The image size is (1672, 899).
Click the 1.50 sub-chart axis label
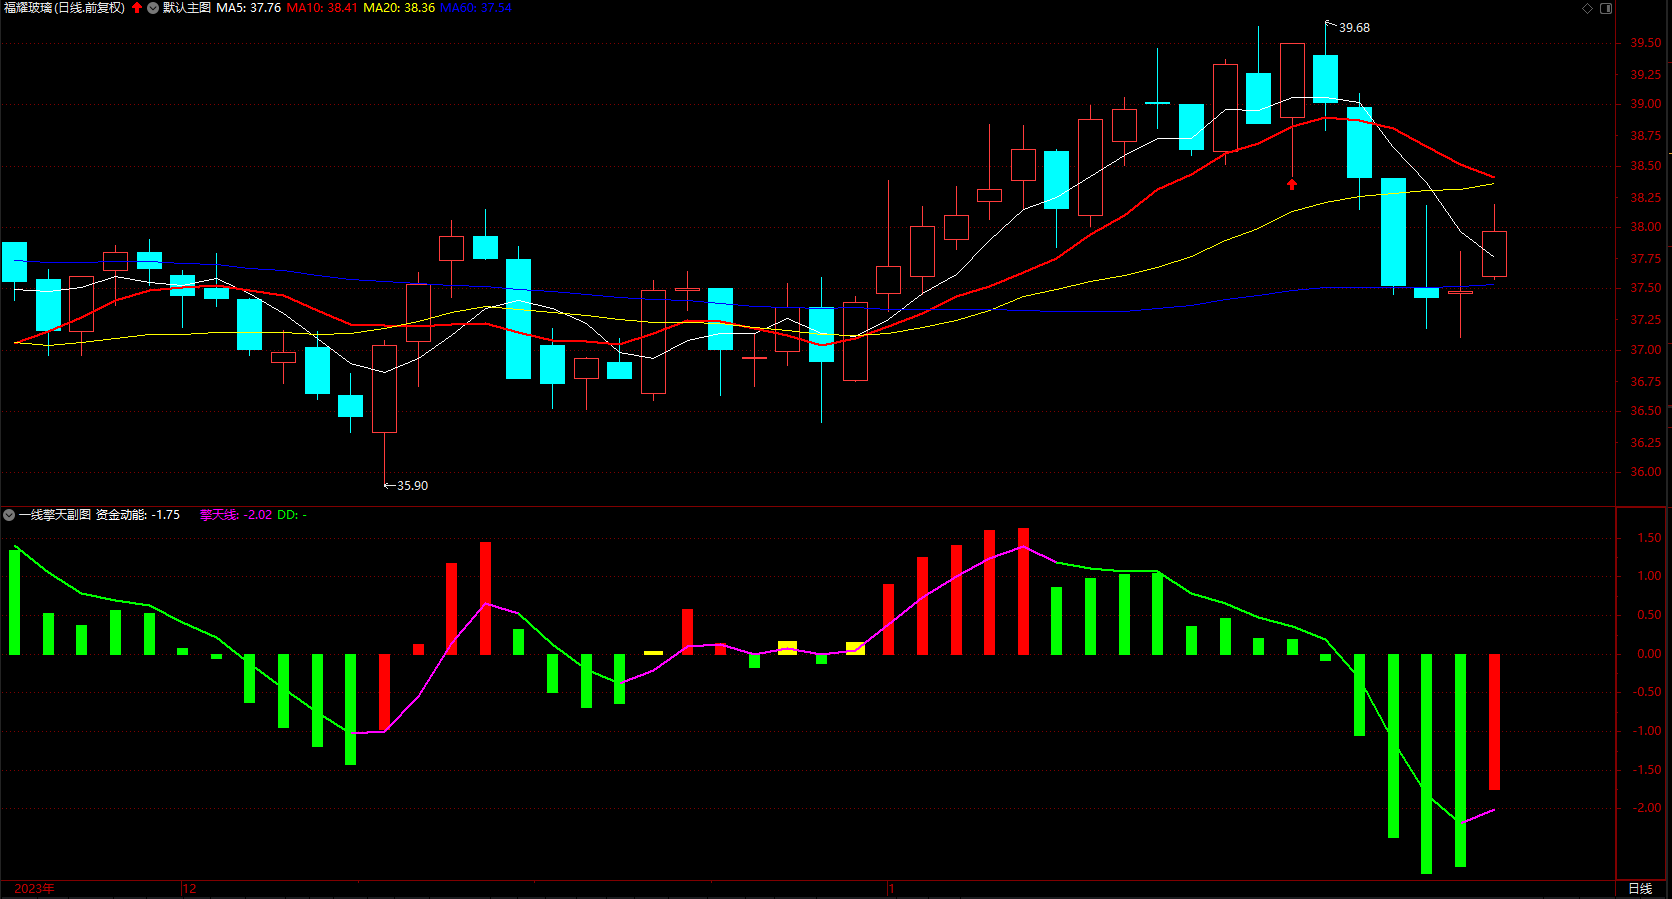pyautogui.click(x=1649, y=538)
